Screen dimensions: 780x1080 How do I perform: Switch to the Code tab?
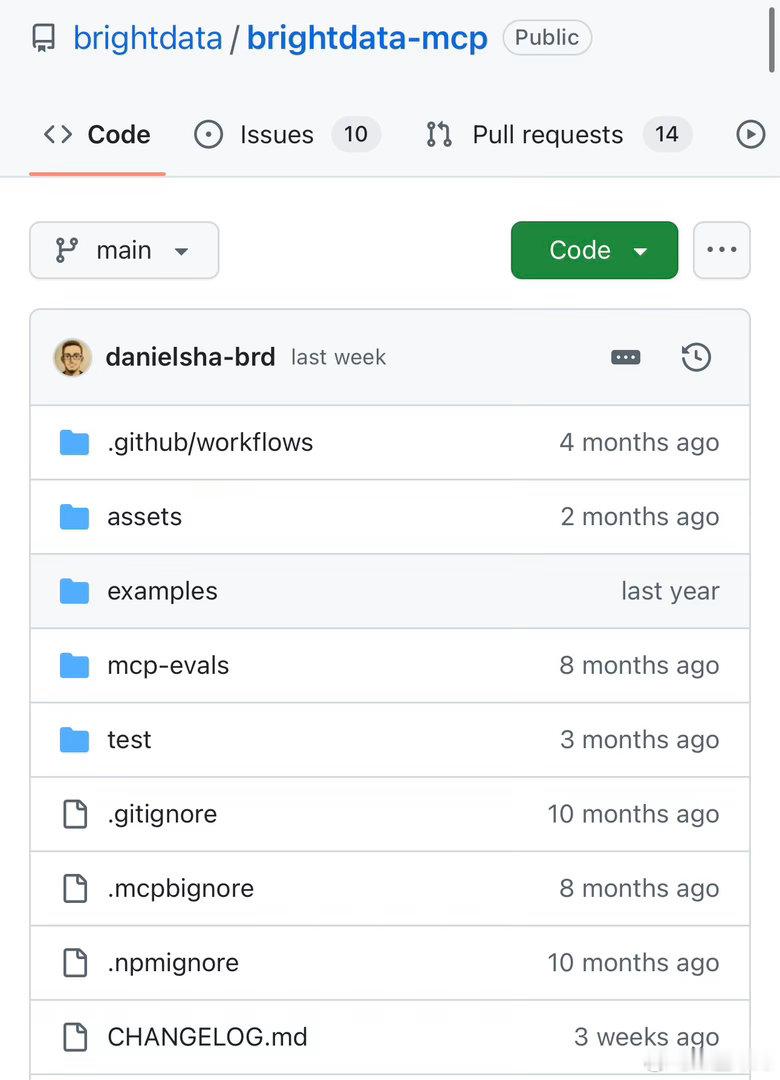97,135
